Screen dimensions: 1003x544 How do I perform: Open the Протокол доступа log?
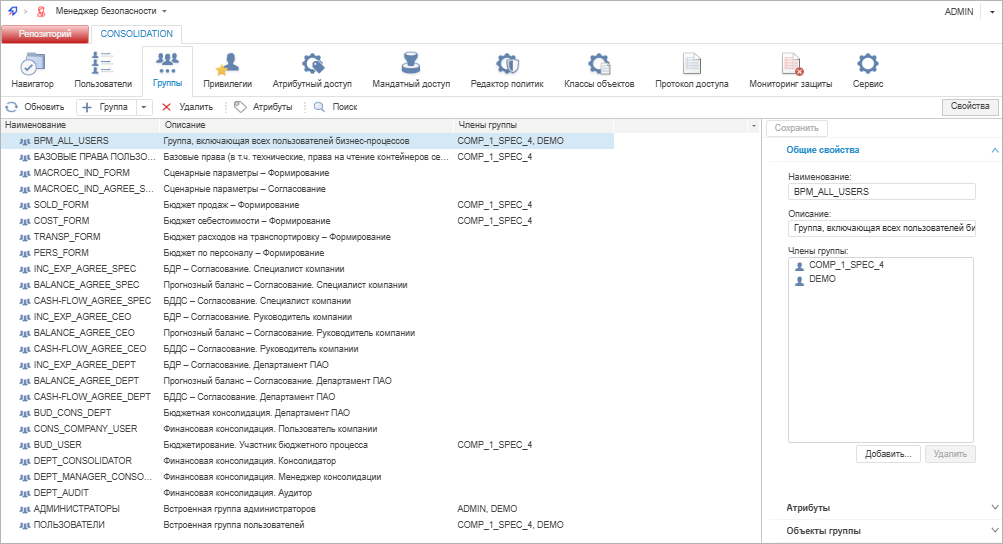pyautogui.click(x=691, y=70)
